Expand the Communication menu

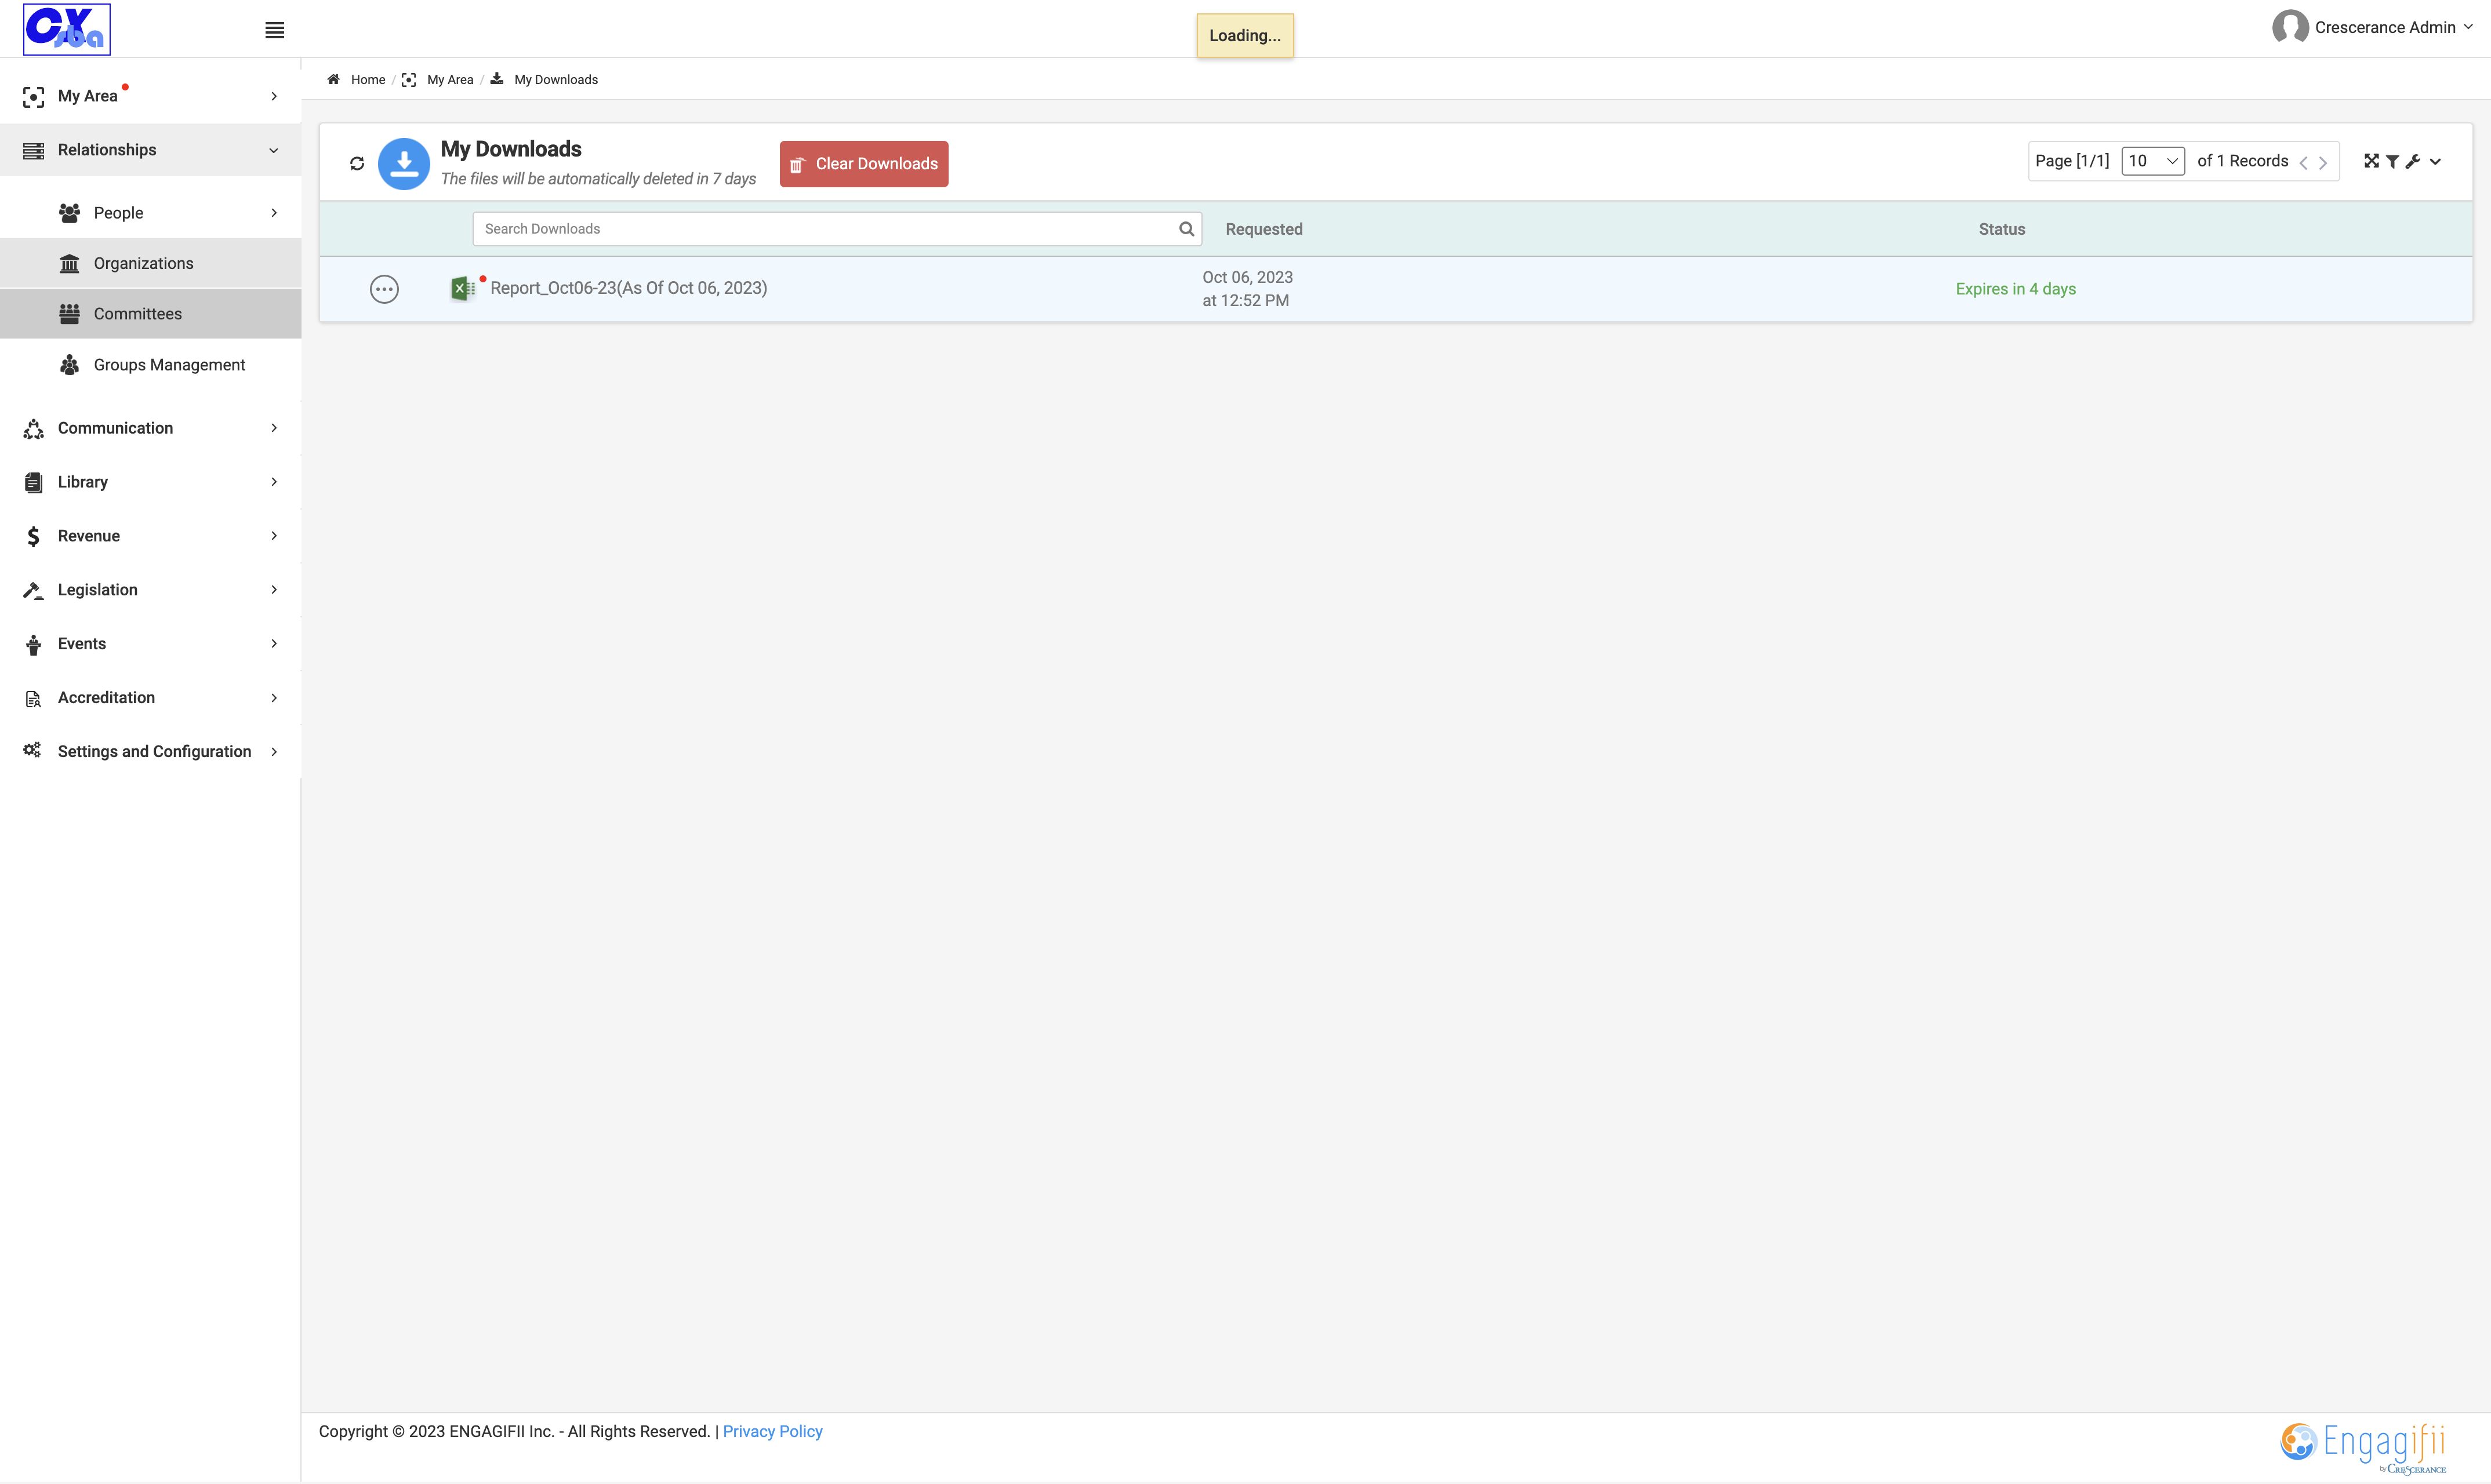pyautogui.click(x=150, y=428)
